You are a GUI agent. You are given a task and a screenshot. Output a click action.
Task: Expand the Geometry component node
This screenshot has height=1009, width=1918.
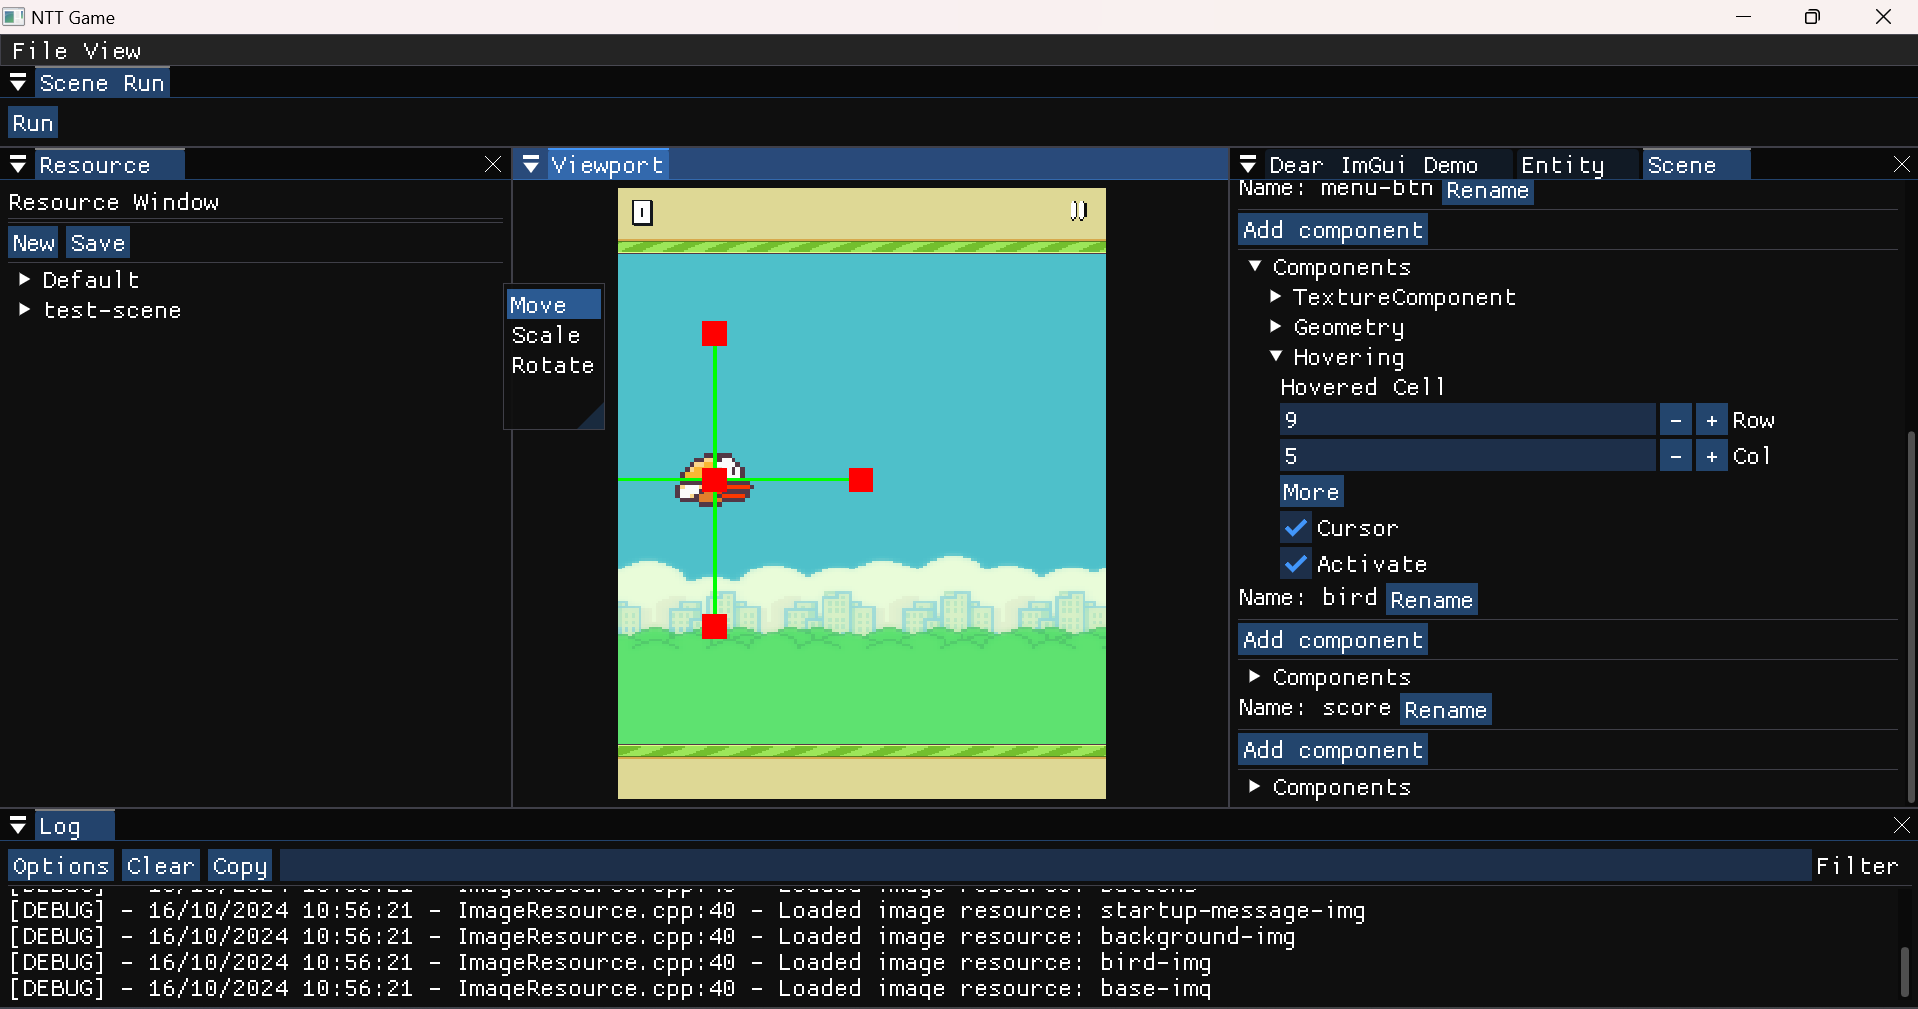pos(1276,327)
